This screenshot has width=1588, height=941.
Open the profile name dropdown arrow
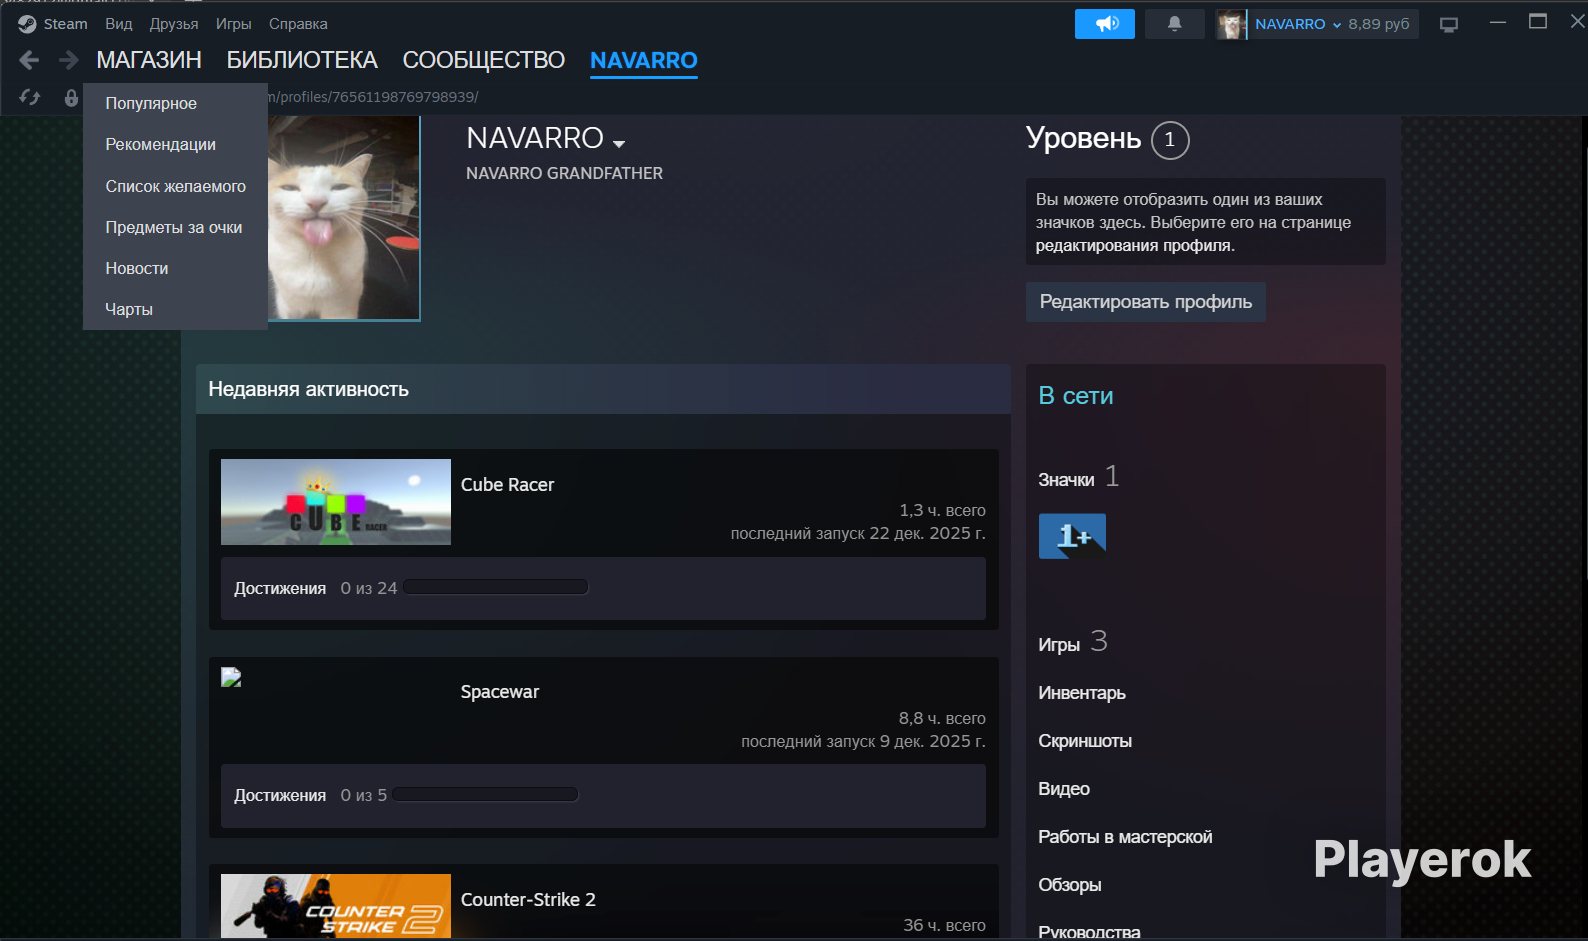[x=619, y=143]
